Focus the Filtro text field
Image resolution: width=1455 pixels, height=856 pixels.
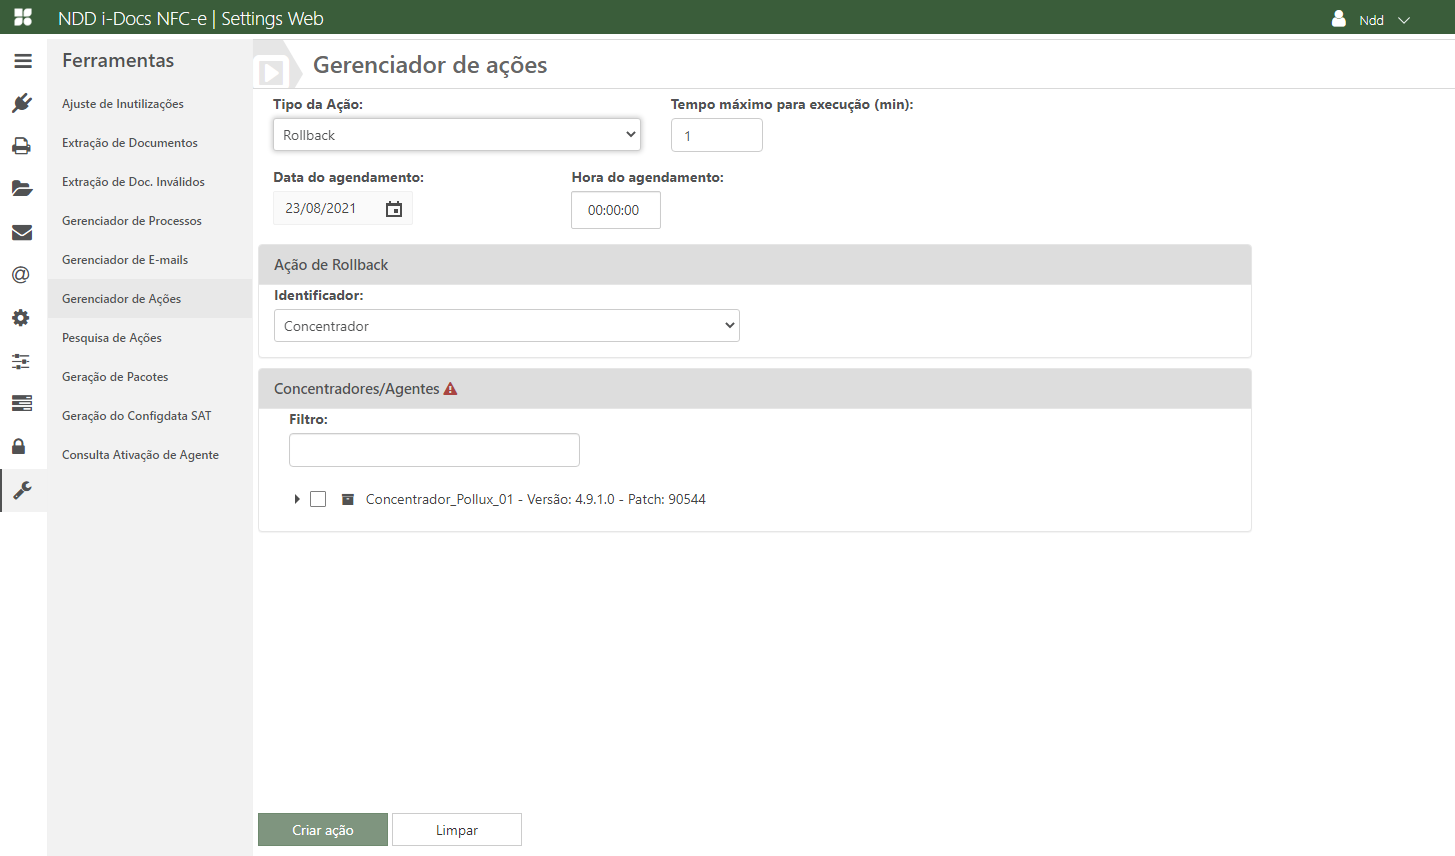click(434, 450)
